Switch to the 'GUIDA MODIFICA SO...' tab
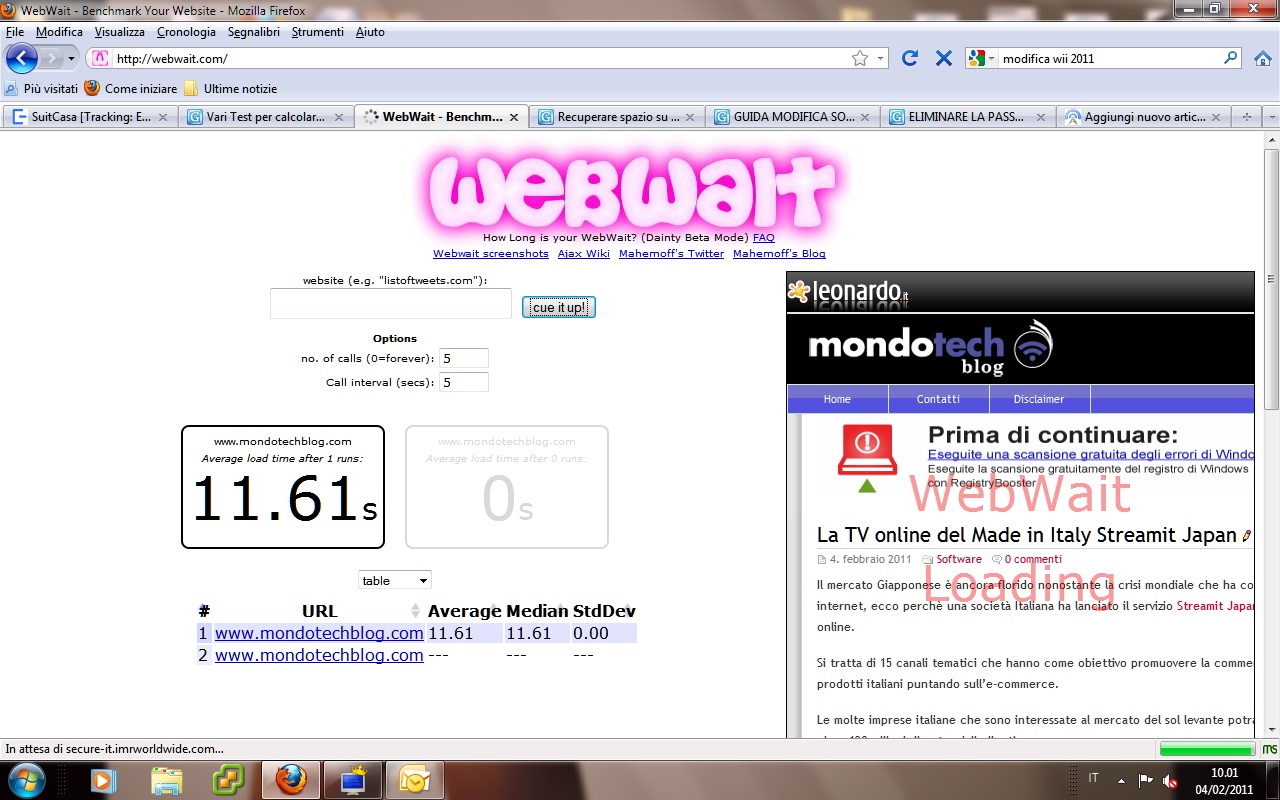Image resolution: width=1280 pixels, height=800 pixels. 791,117
